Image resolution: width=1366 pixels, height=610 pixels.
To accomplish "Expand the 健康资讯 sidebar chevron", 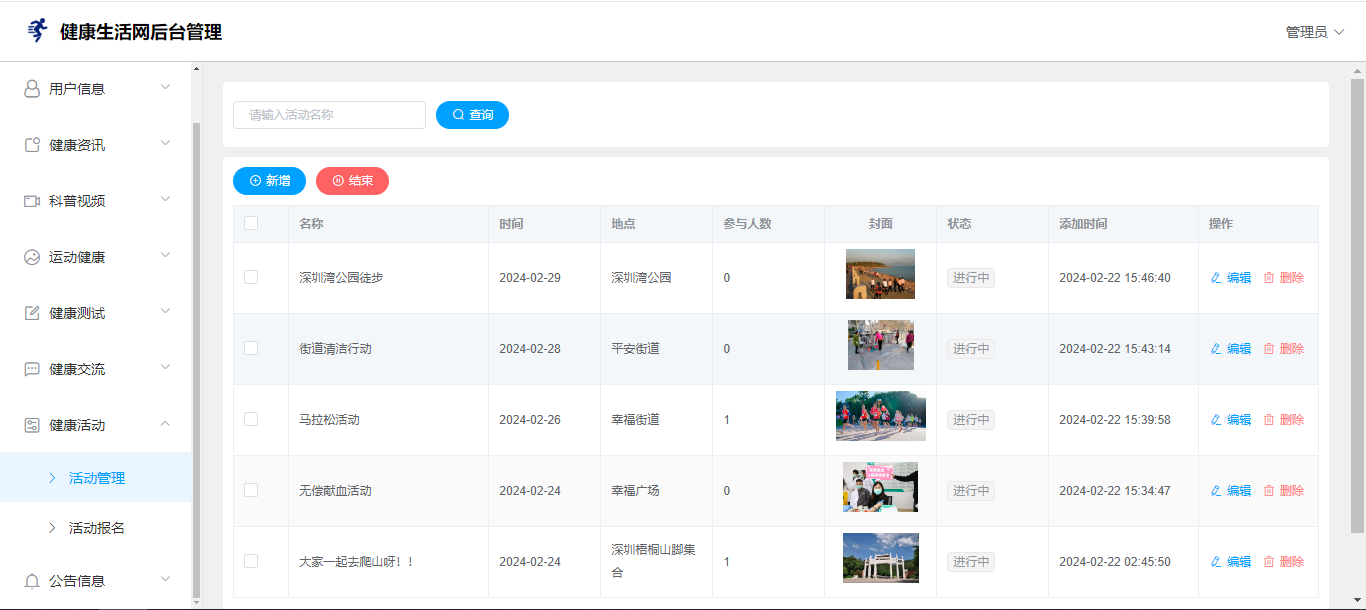I will pyautogui.click(x=166, y=144).
